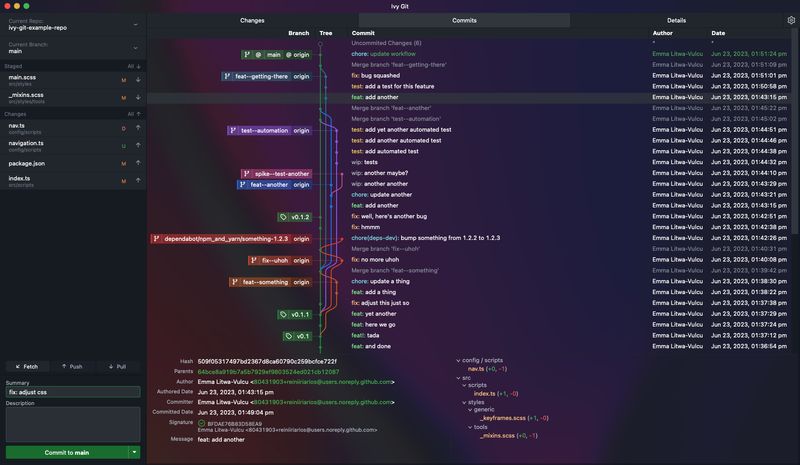The image size is (800, 465).
Task: Click Commit to main button
Action: (67, 452)
